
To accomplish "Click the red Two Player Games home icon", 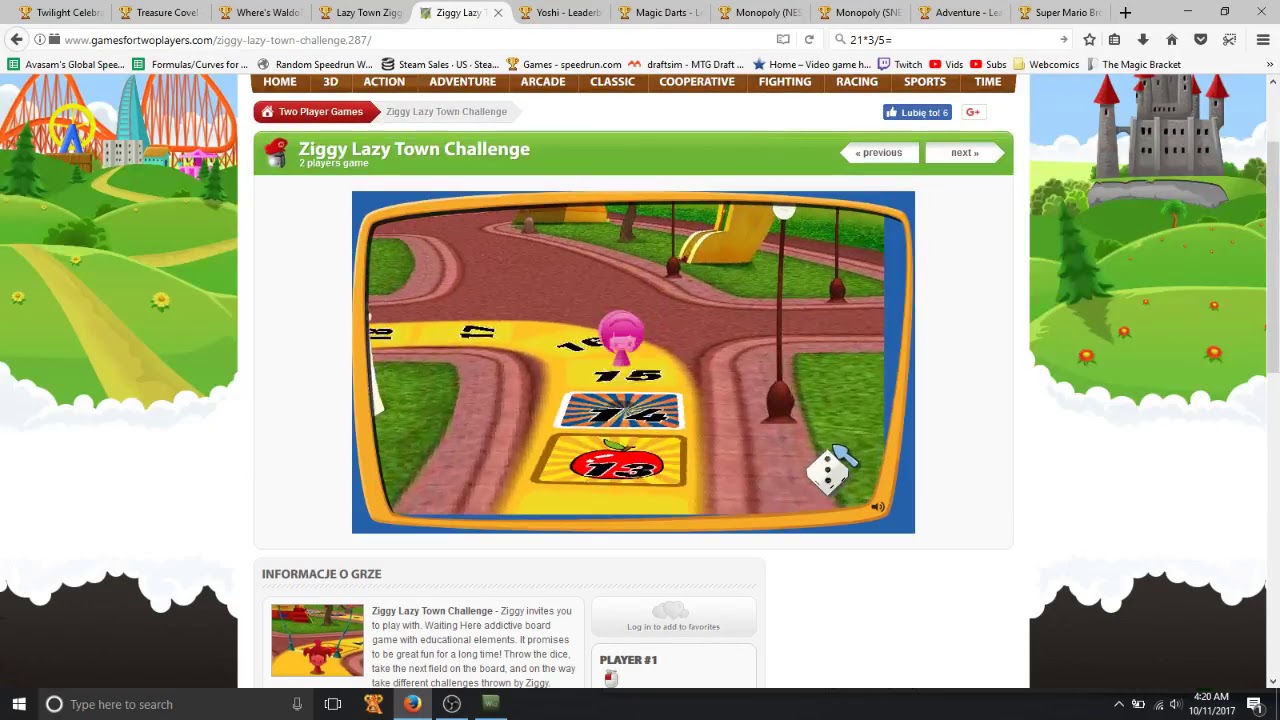I will 267,112.
